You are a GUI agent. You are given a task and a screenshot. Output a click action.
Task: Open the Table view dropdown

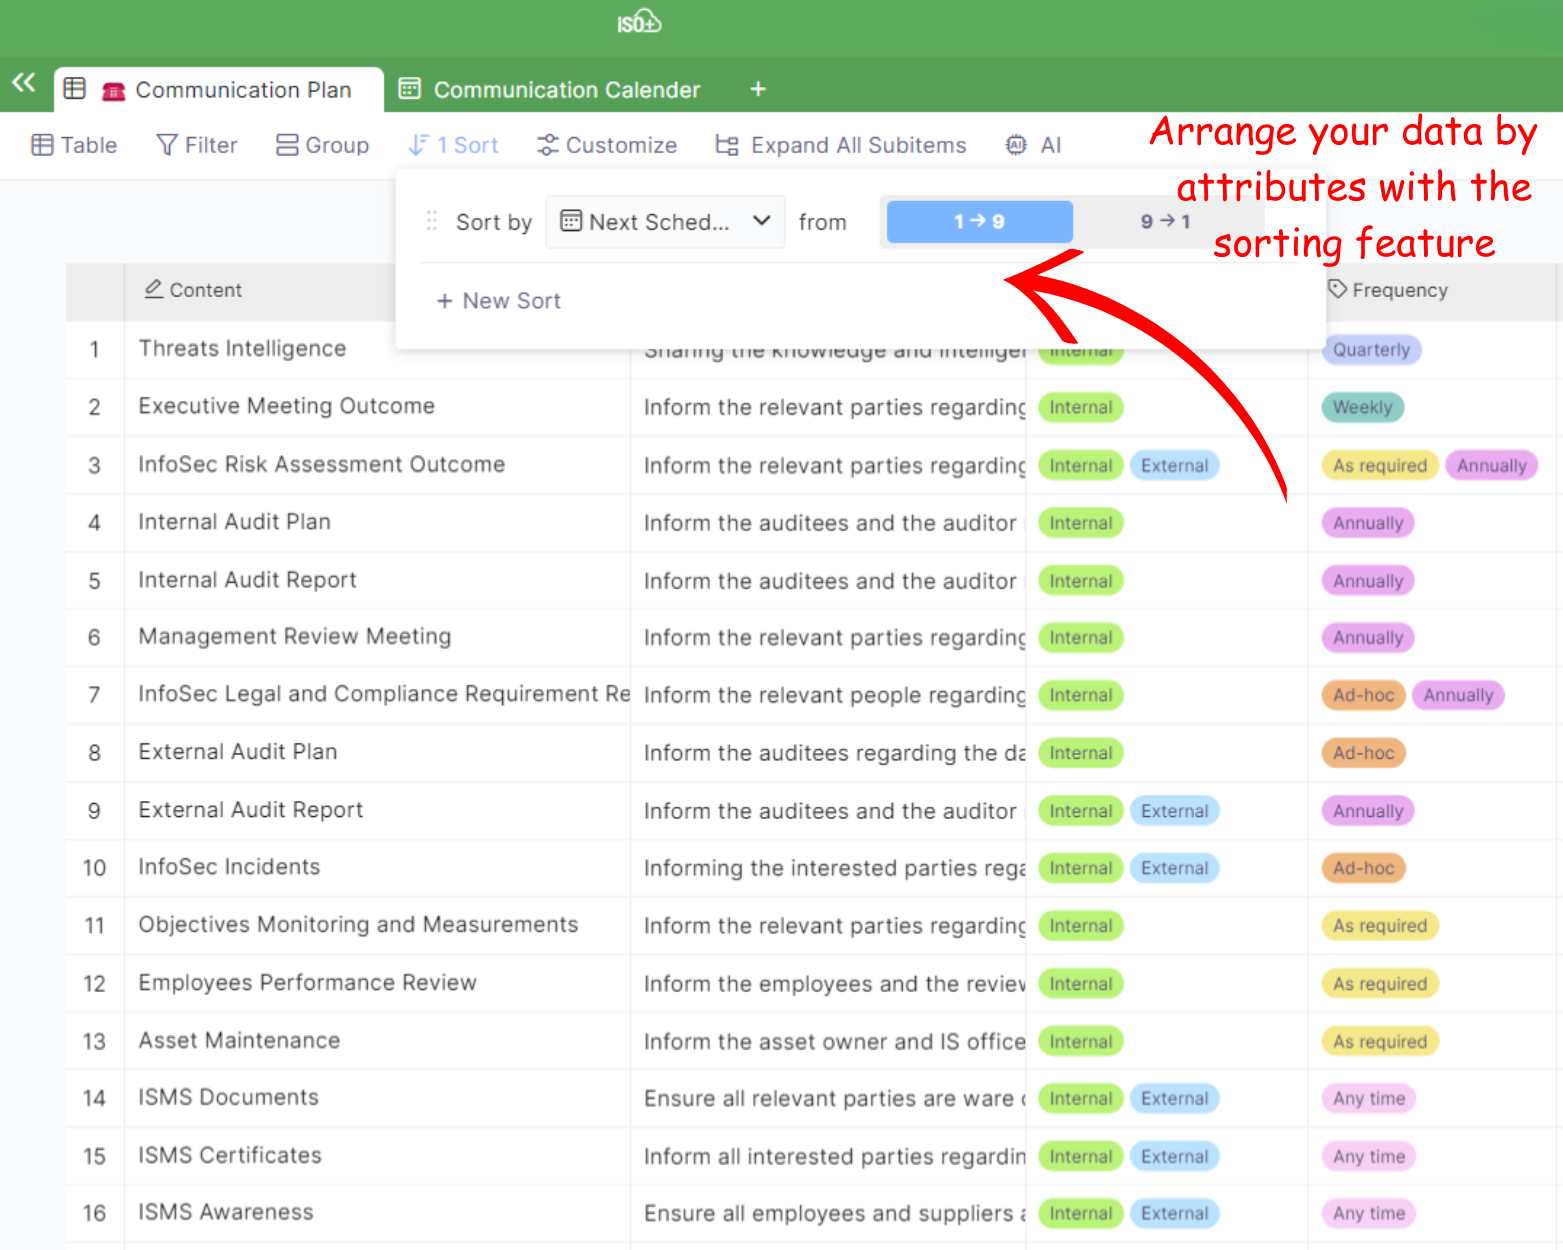(74, 145)
